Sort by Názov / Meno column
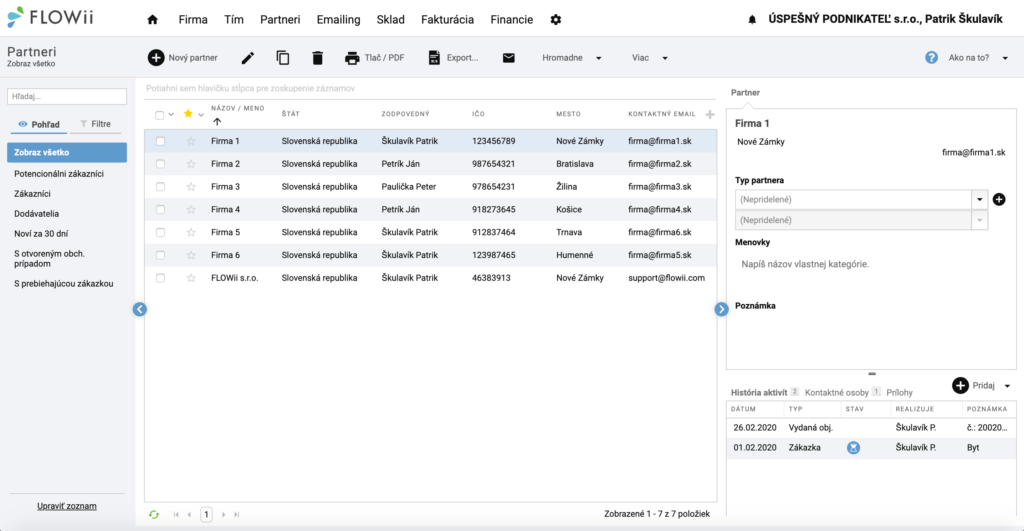This screenshot has width=1024, height=531. 238,108
